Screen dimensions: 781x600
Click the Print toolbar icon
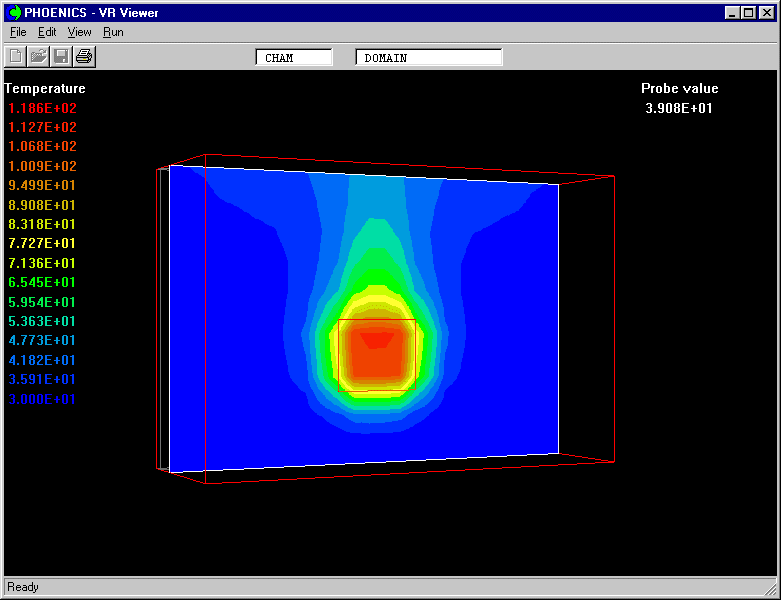pos(84,57)
